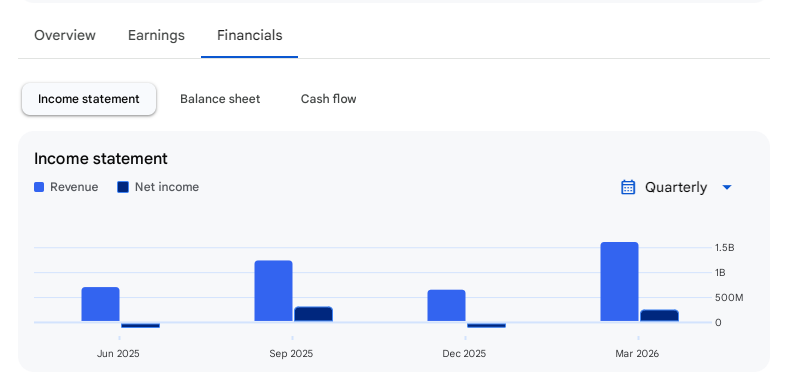
Task: Click the Jun 2025 axis label
Action: tap(118, 354)
